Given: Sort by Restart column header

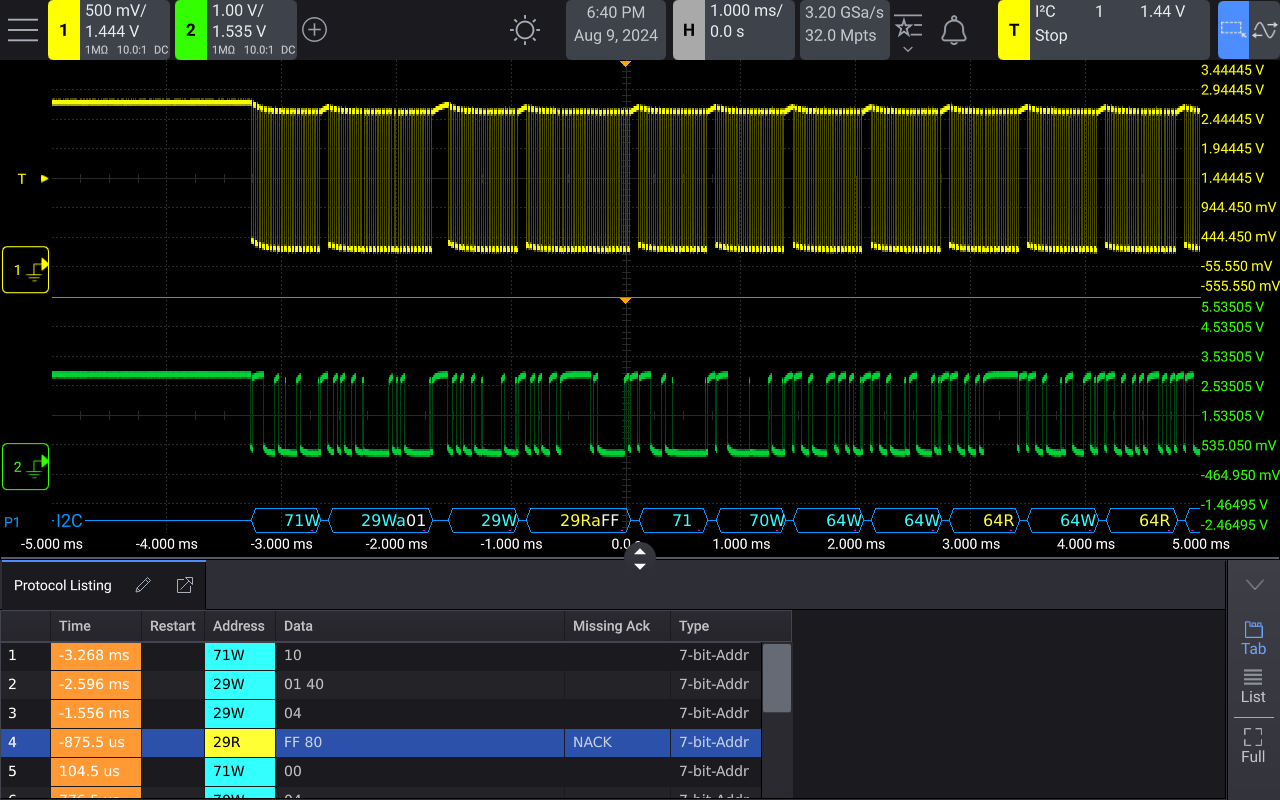Looking at the screenshot, I should tap(173, 626).
